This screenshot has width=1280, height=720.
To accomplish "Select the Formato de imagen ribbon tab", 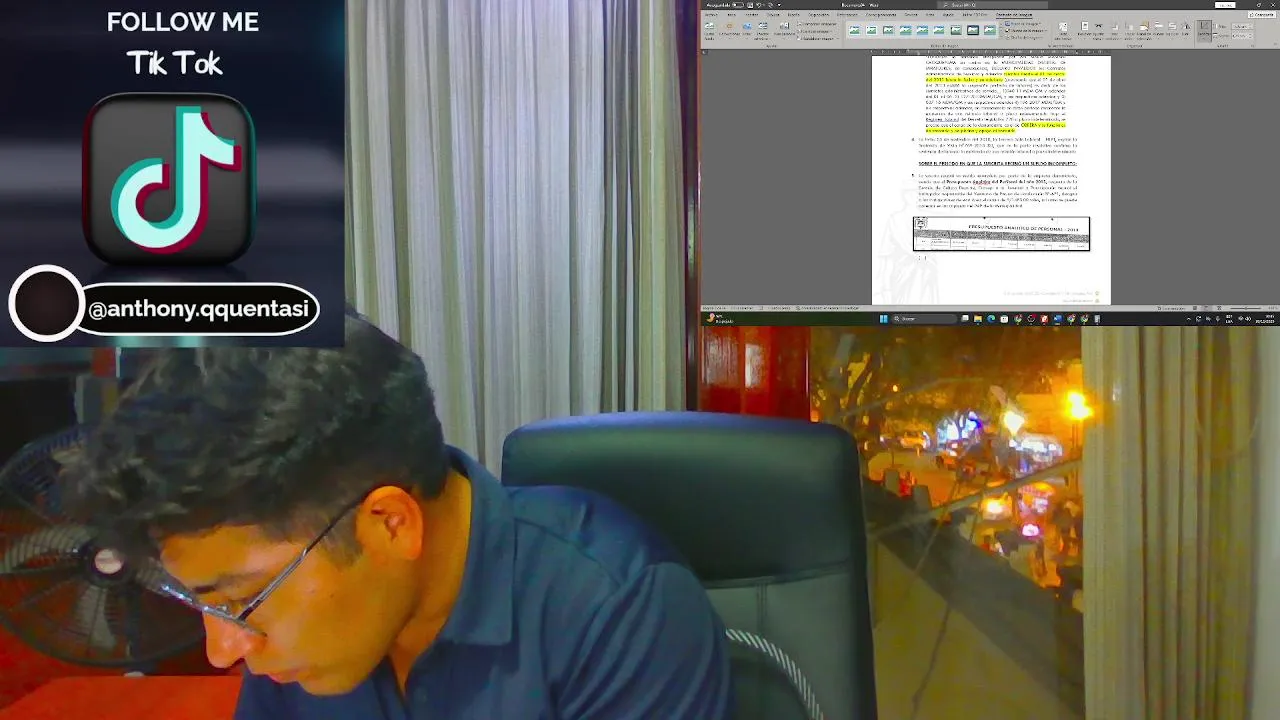I will 1014,15.
